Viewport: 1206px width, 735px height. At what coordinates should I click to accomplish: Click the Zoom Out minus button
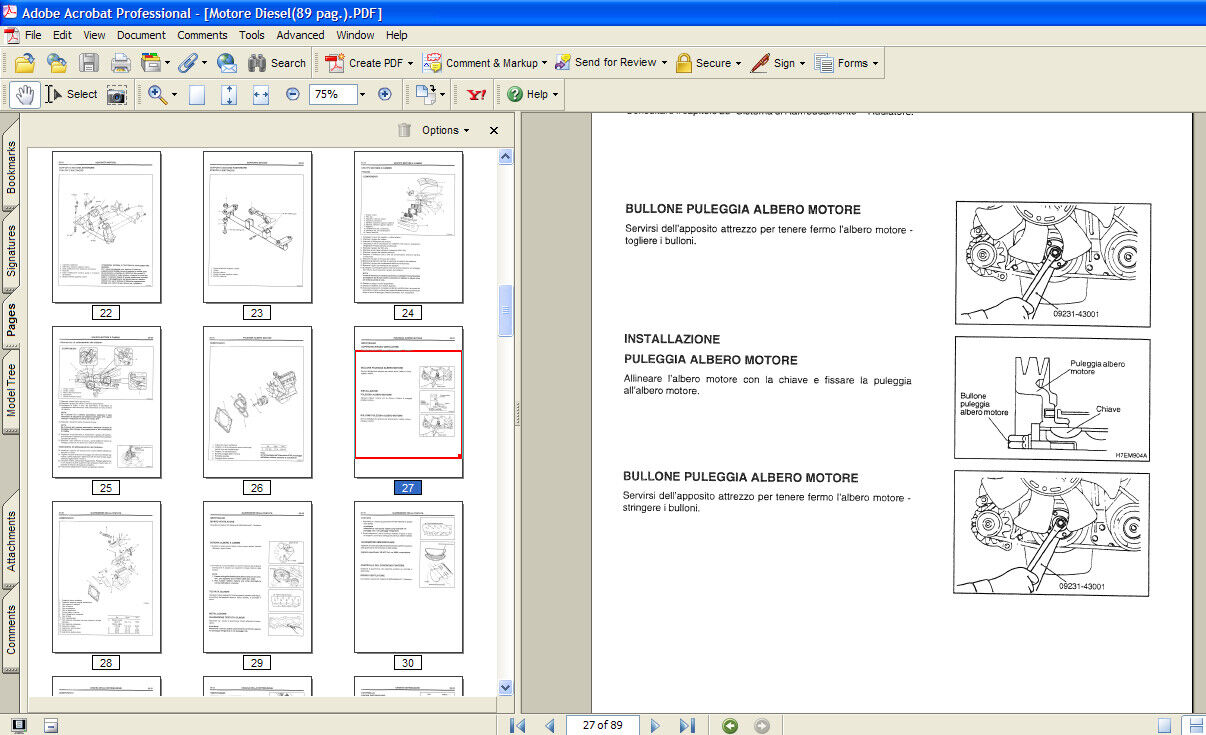pyautogui.click(x=293, y=94)
